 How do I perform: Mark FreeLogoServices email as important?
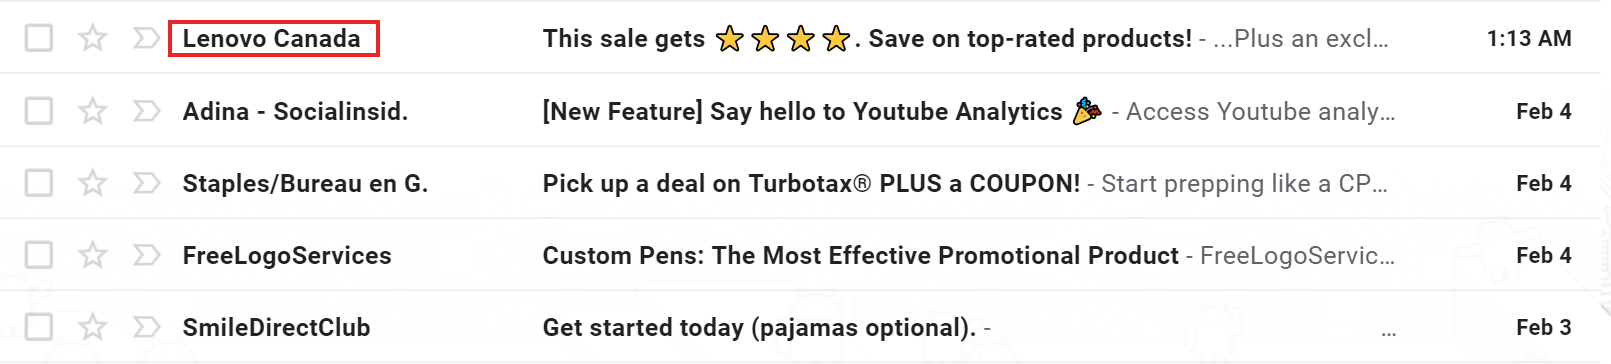click(146, 255)
